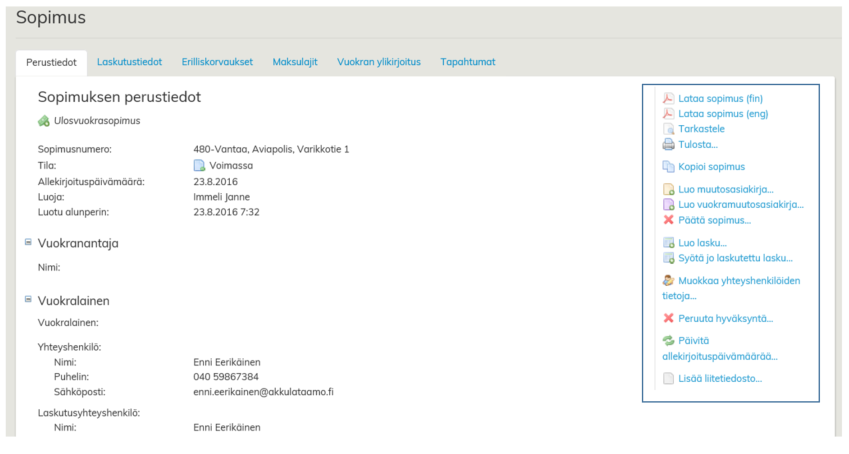Click Lisää liitetiedosto link
This screenshot has width=849, height=454.
coord(719,379)
